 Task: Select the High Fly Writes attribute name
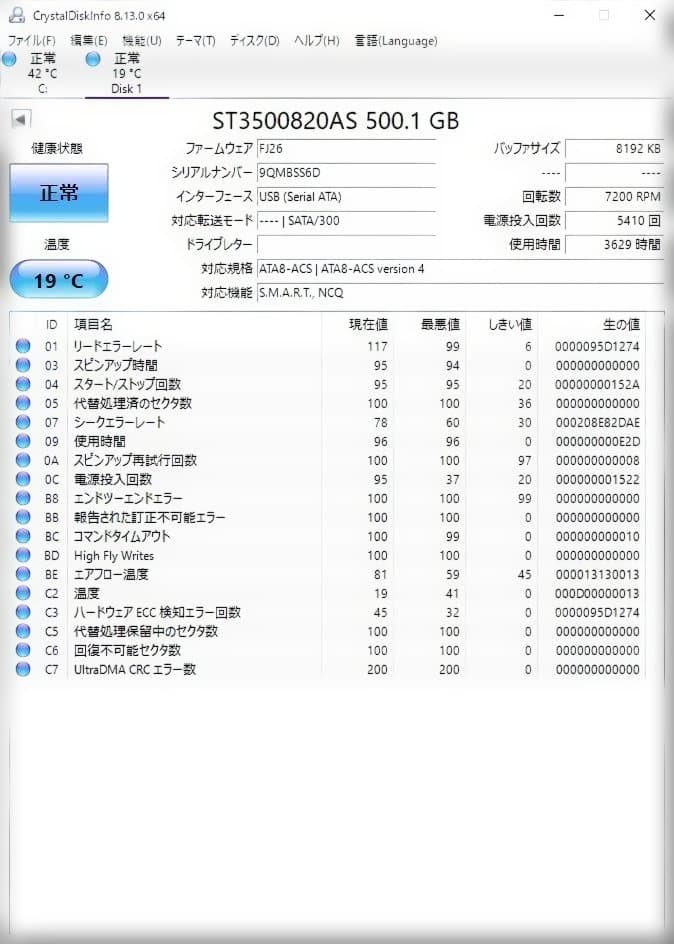[114, 556]
